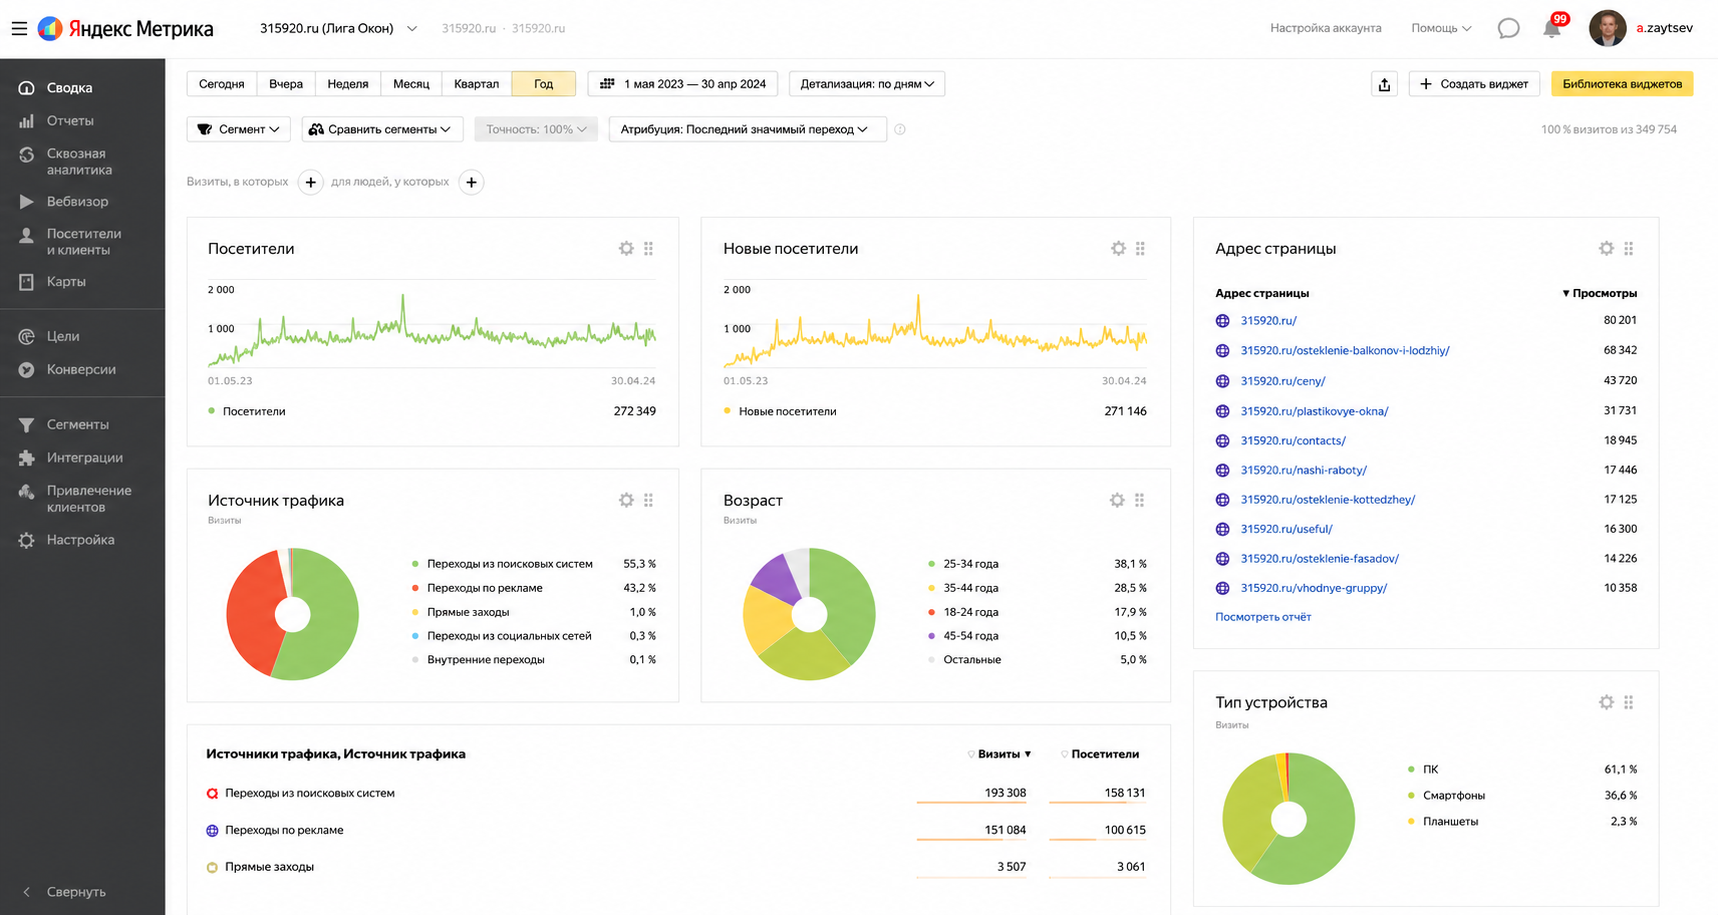Open the Сравнить сегменты dropdown
The width and height of the screenshot is (1718, 915).
coord(382,129)
